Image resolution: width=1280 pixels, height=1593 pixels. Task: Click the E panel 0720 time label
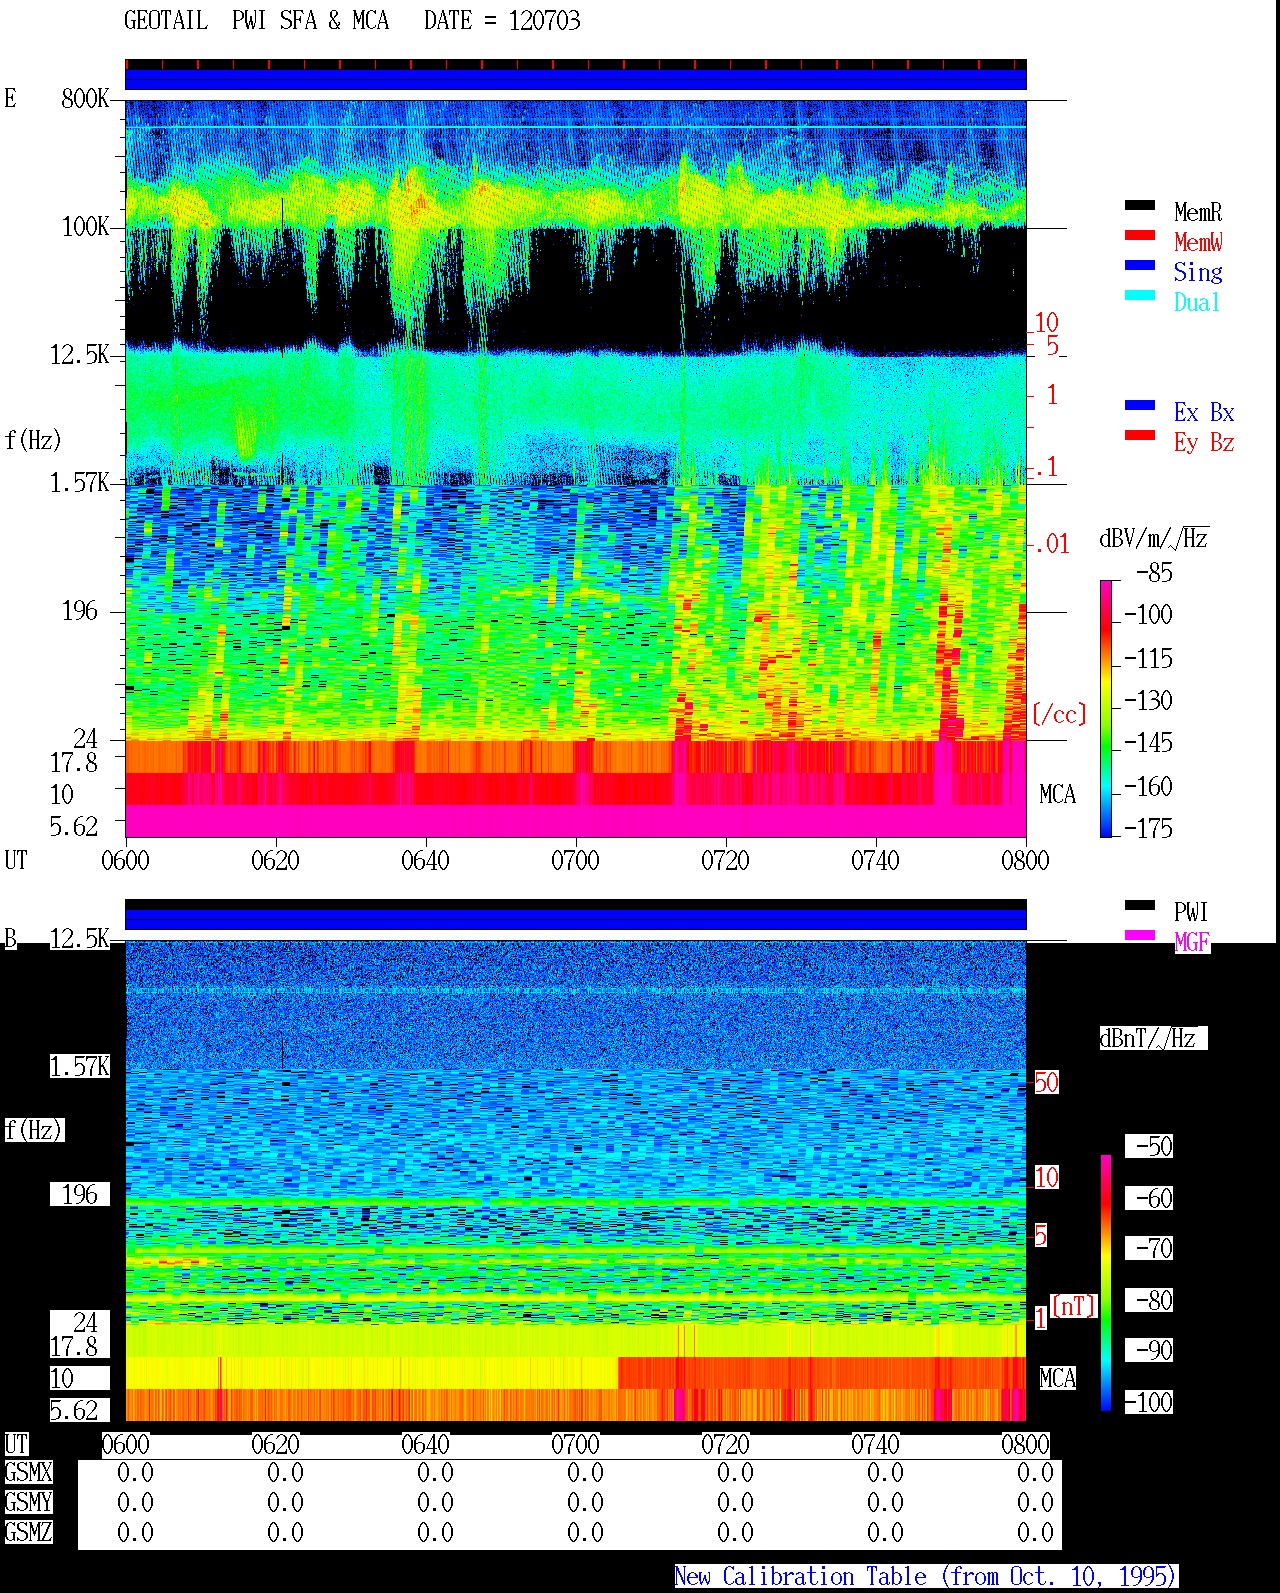725,860
